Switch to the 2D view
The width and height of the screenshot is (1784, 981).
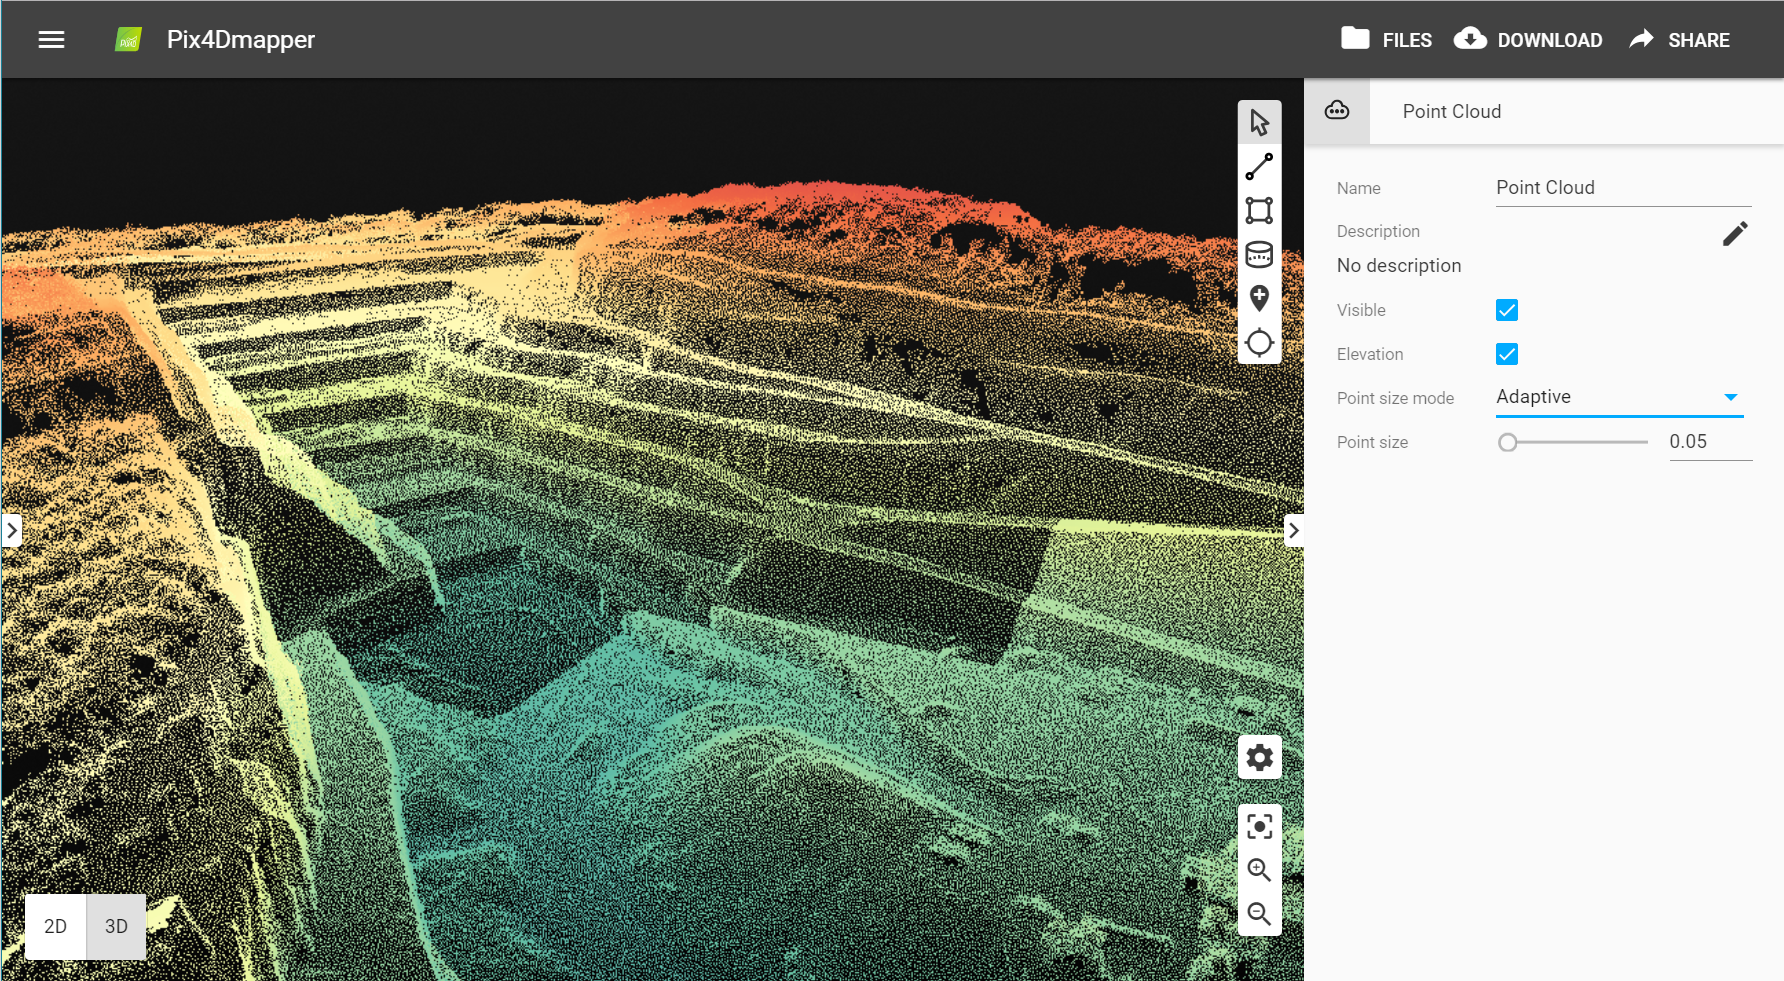(56, 926)
